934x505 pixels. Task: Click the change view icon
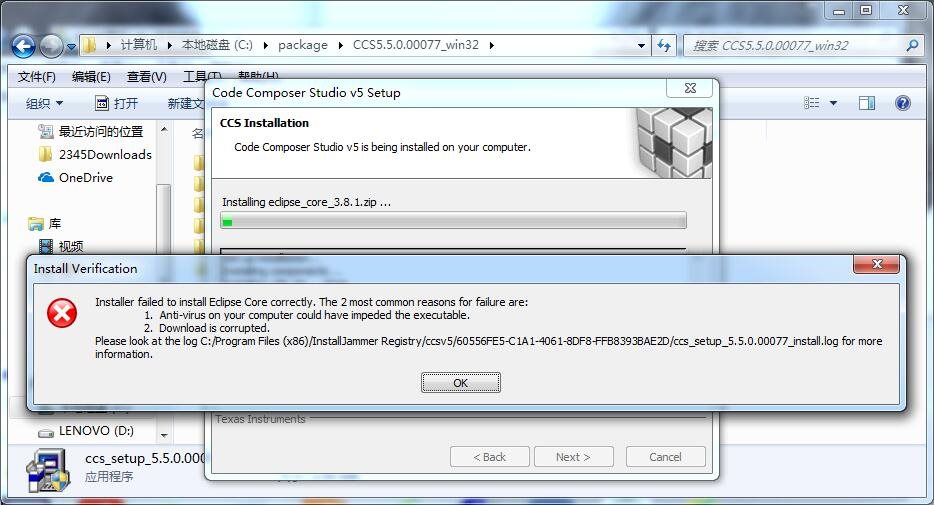coord(811,103)
